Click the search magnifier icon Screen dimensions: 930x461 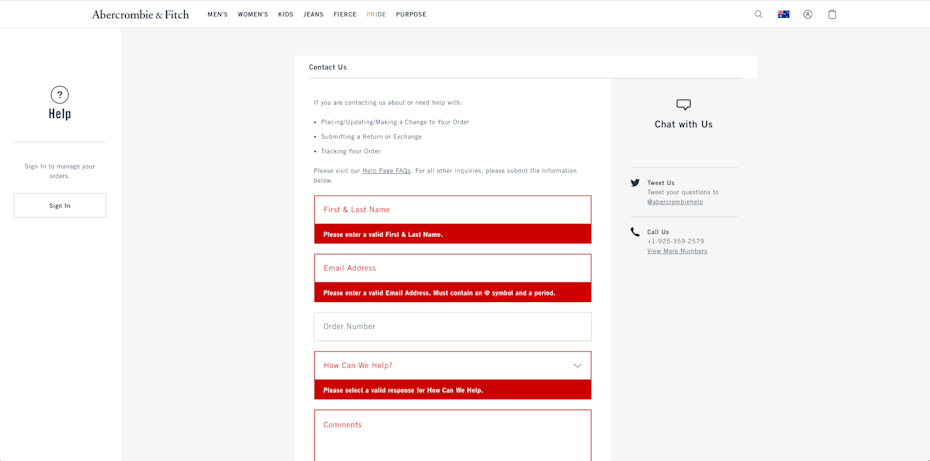tap(758, 14)
